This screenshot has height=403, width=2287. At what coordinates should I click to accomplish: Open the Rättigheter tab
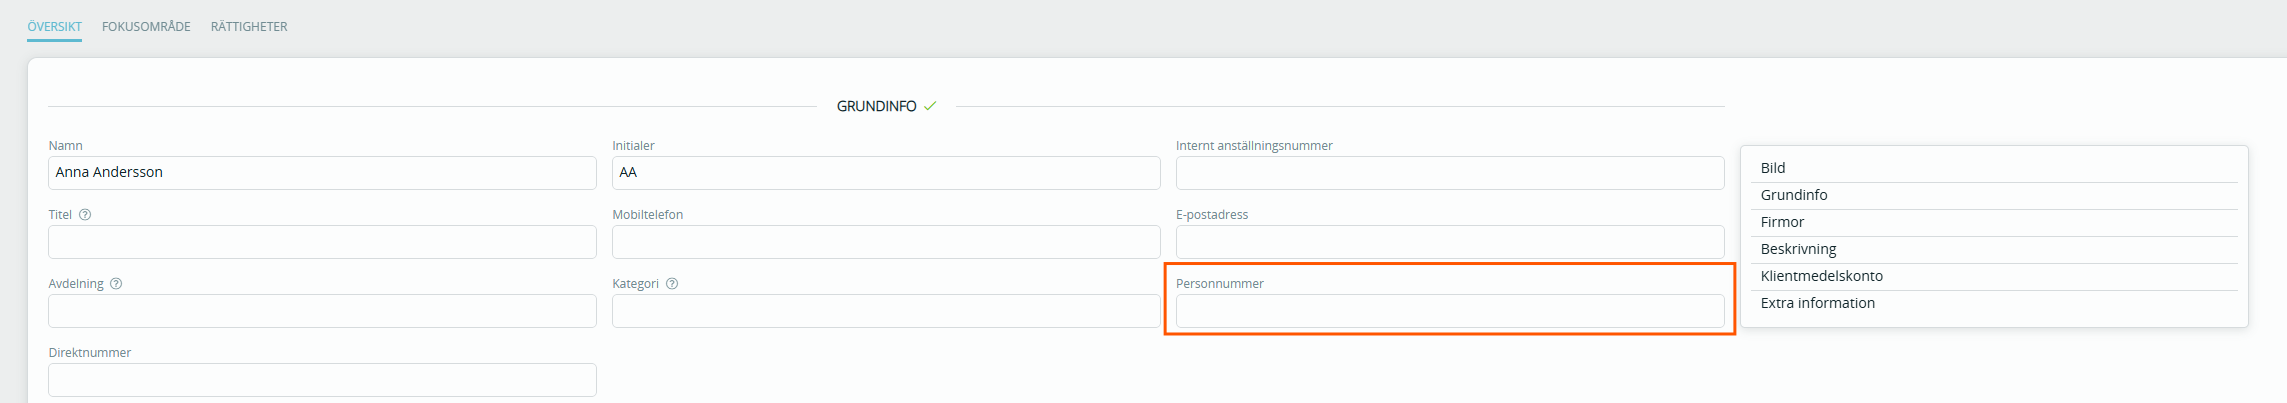(249, 27)
